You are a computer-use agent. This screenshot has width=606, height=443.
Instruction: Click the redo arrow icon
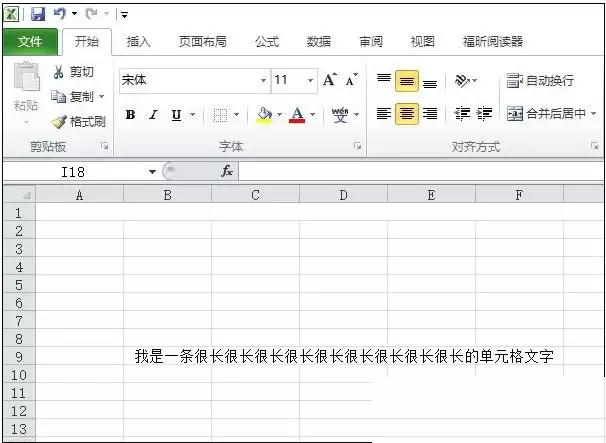tap(92, 14)
